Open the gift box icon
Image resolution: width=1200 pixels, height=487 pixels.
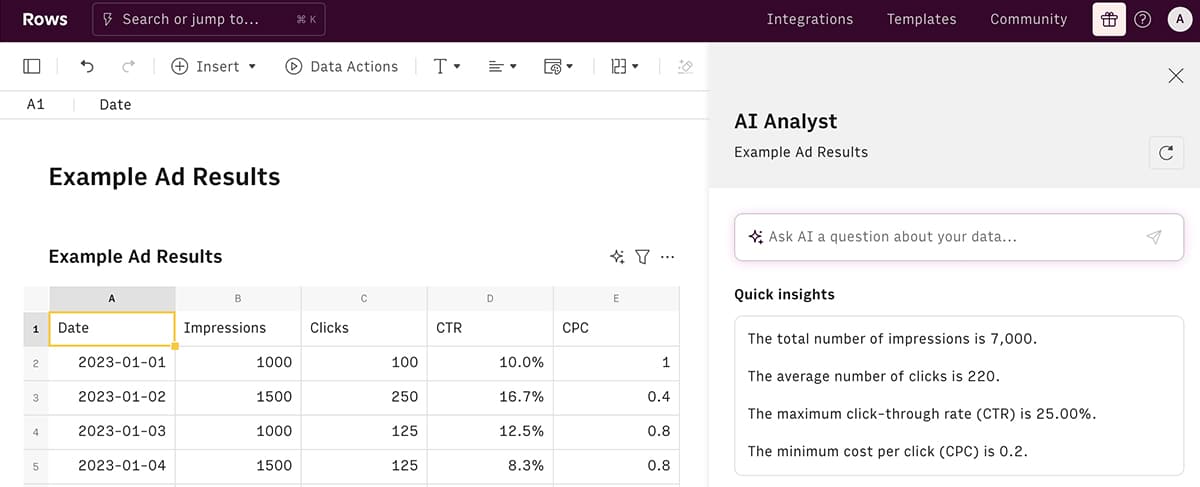tap(1109, 19)
